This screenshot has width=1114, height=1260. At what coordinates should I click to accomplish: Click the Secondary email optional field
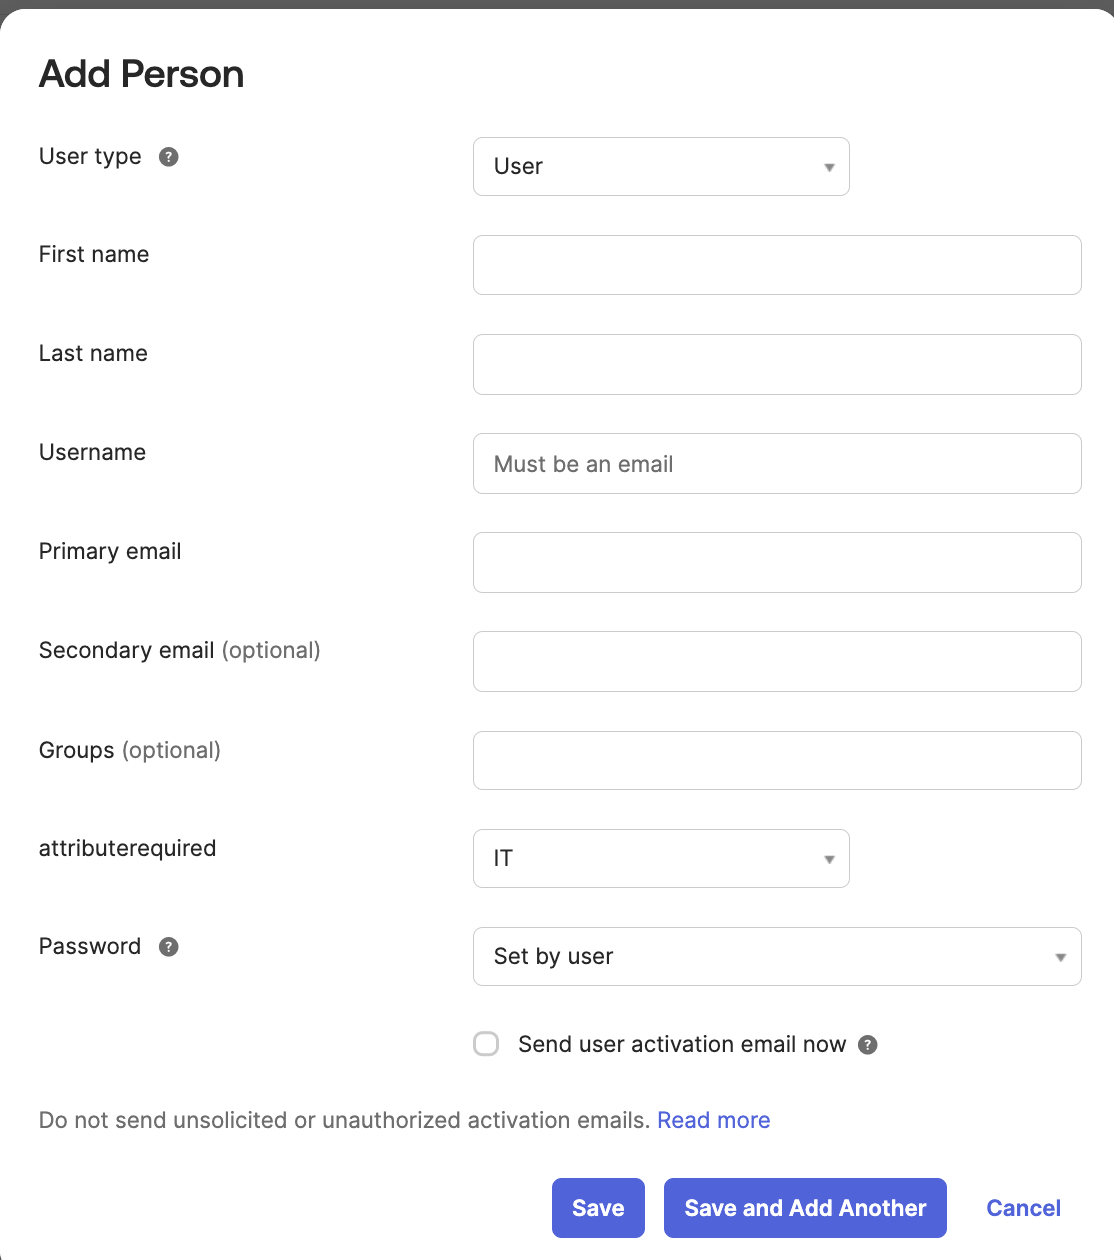[x=777, y=661]
